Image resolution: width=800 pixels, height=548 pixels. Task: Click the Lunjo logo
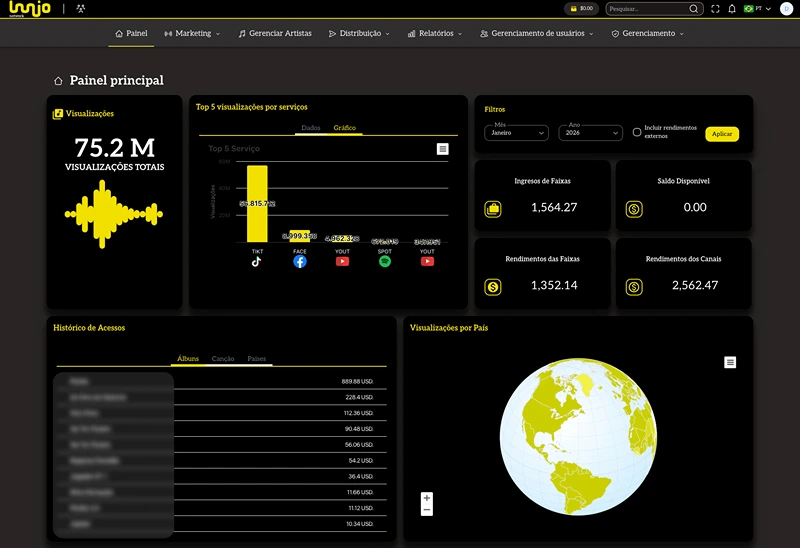pos(30,9)
